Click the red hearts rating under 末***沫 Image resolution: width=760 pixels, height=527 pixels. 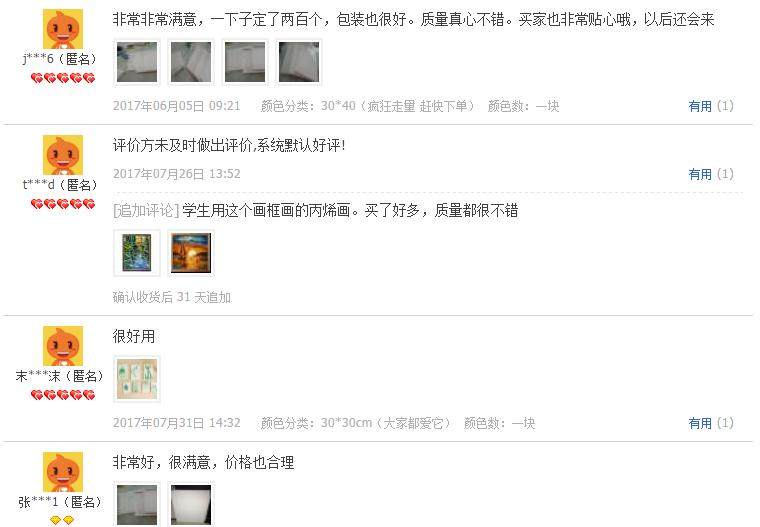pos(63,395)
